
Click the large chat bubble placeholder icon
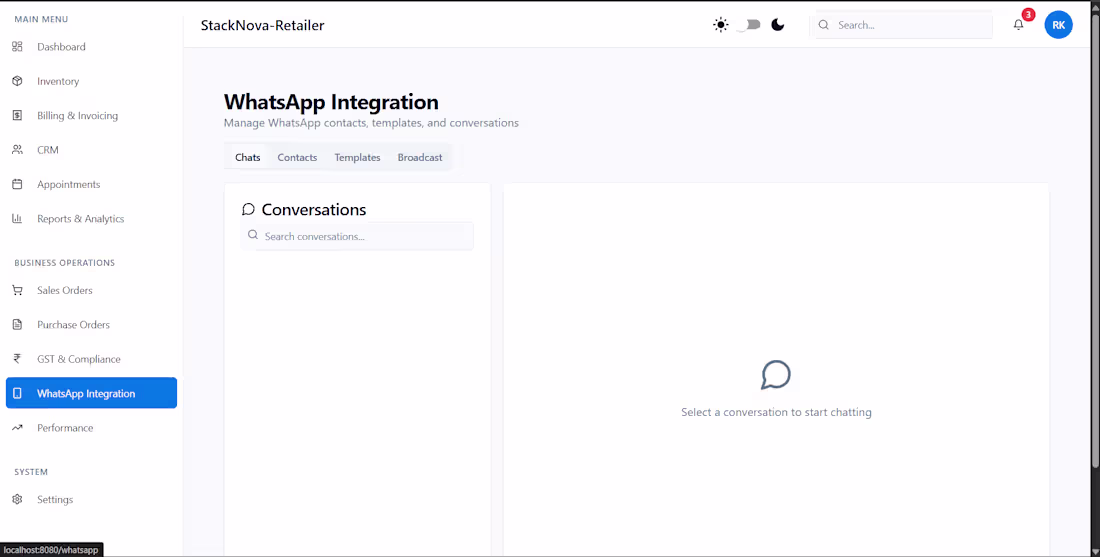pos(776,375)
